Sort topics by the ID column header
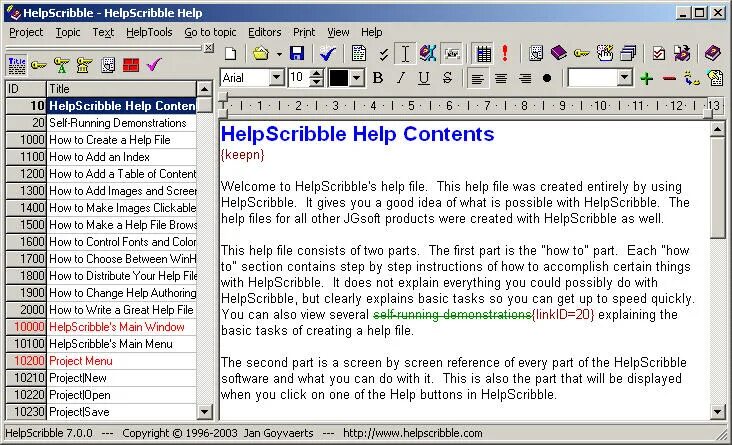 pyautogui.click(x=26, y=89)
